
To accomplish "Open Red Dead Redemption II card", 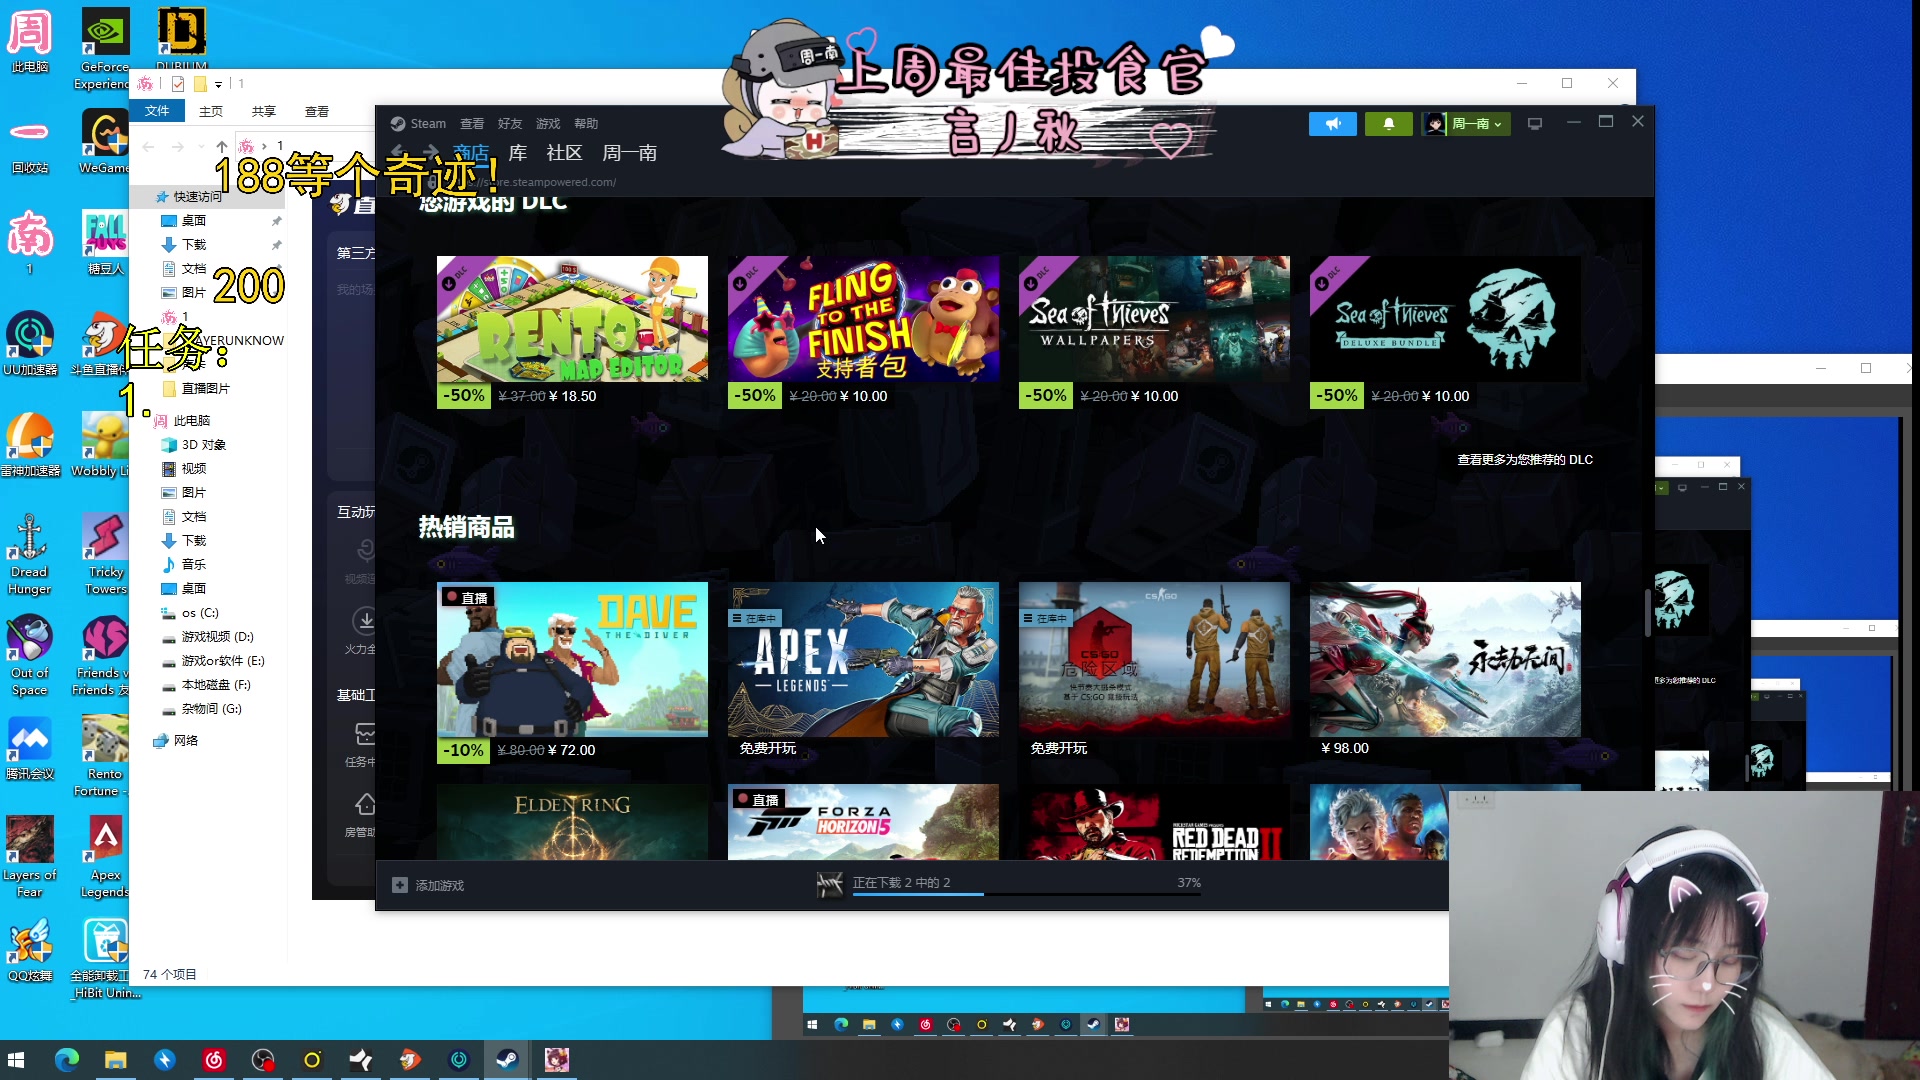I will 1154,822.
